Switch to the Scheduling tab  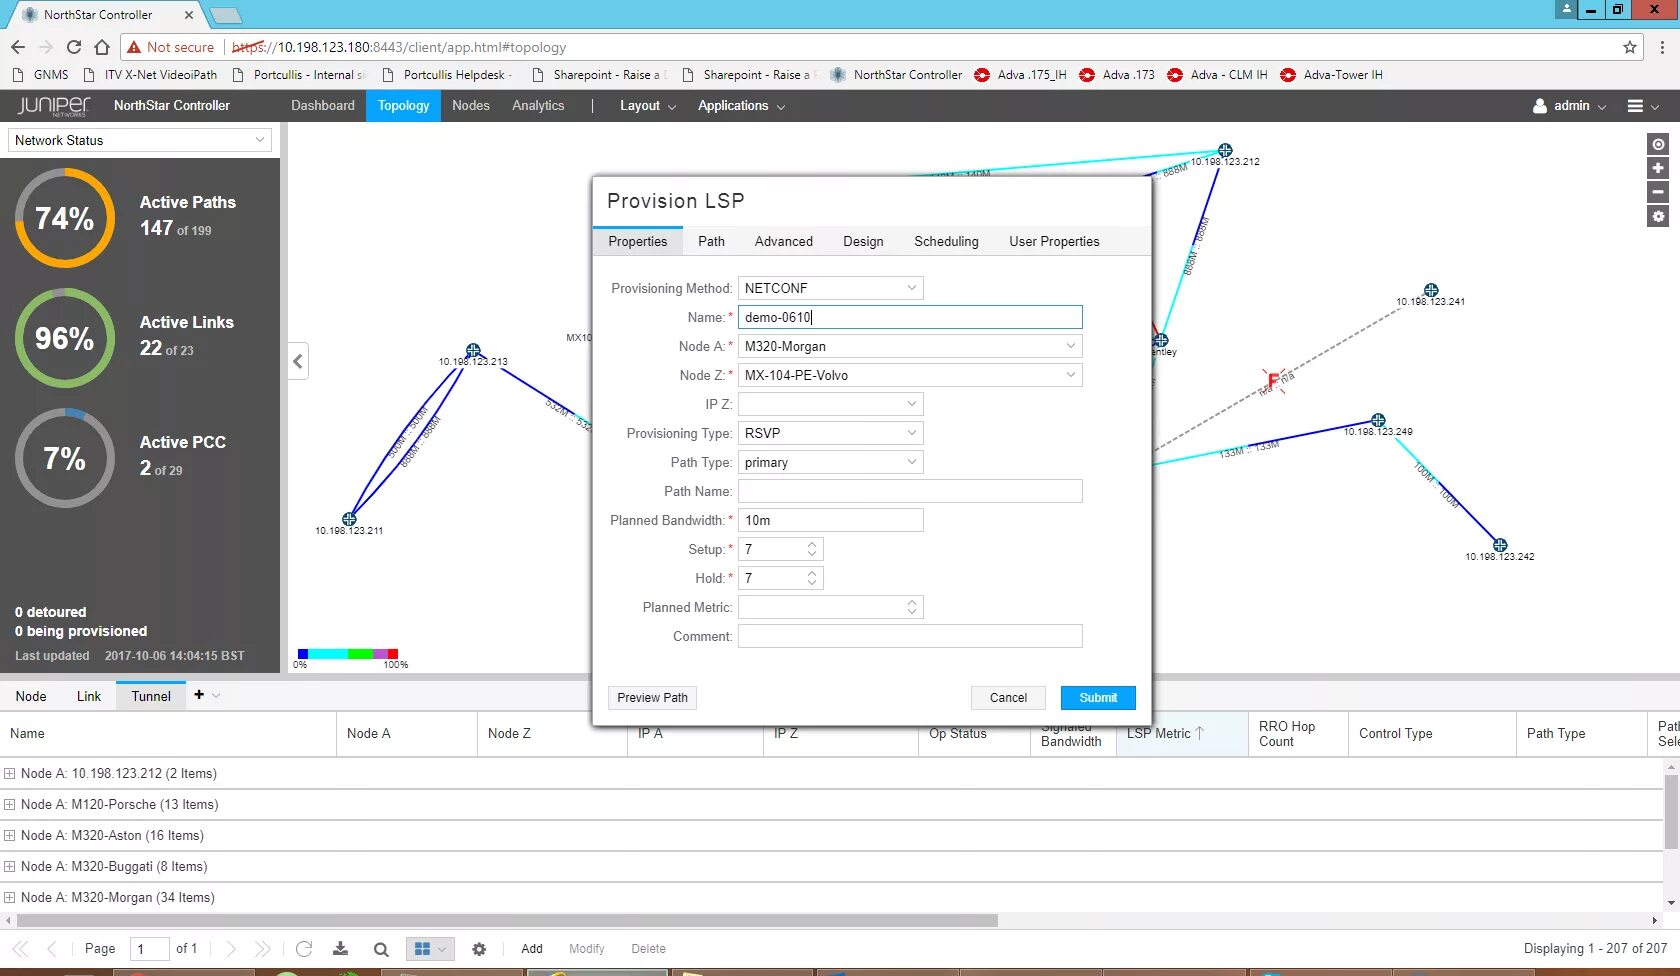[x=946, y=241]
